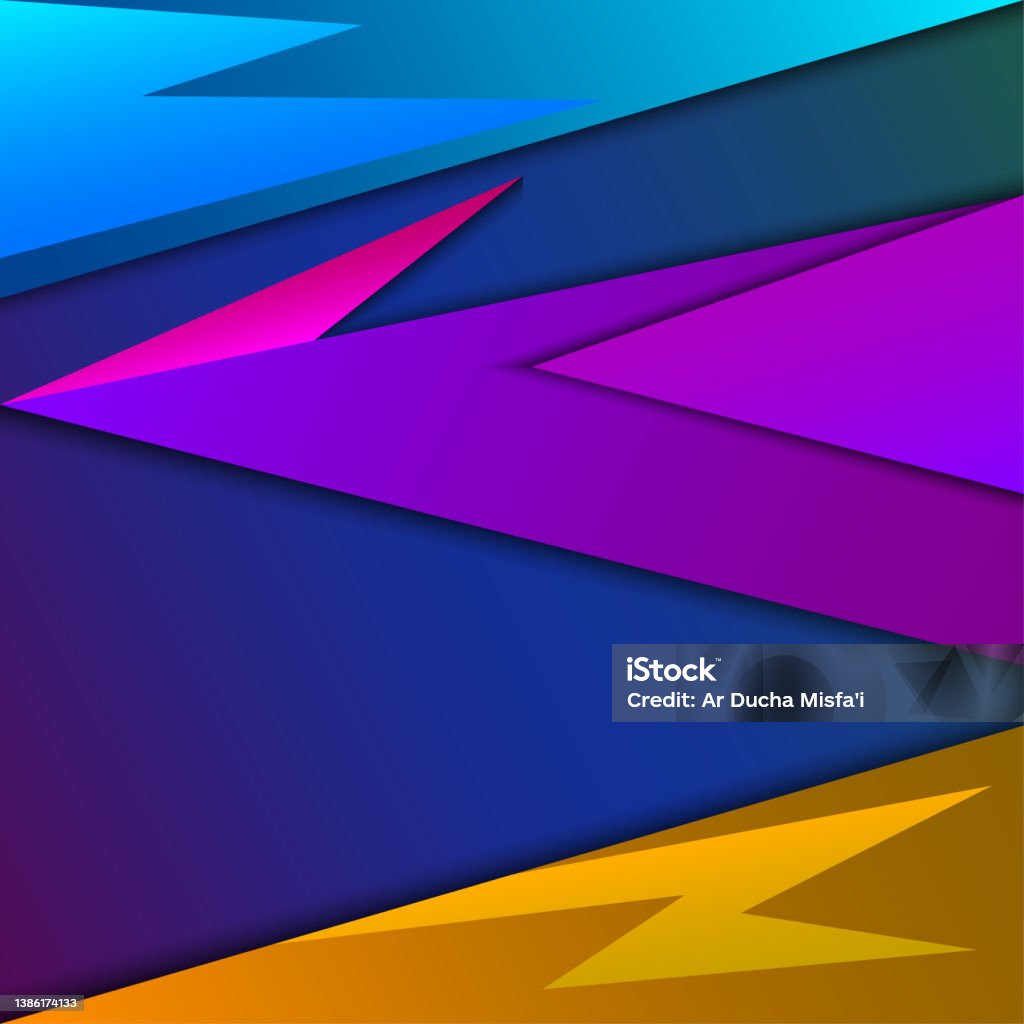Click the trademark symbol beside iStock
Screen dimensions: 1024x1024
[718, 660]
